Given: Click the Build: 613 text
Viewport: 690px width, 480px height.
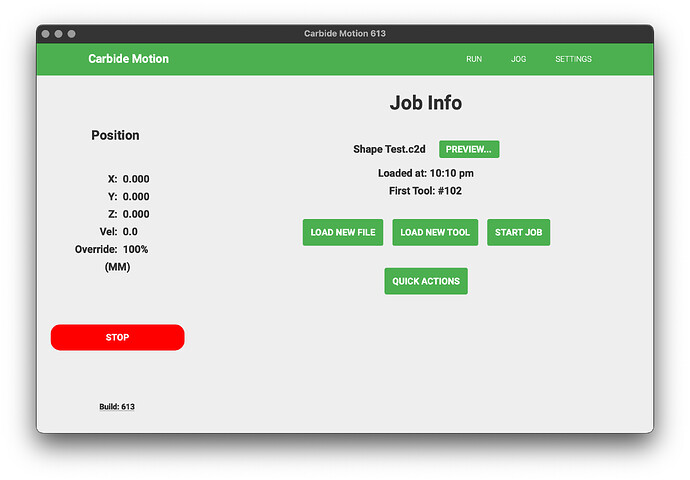Looking at the screenshot, I should [x=117, y=407].
